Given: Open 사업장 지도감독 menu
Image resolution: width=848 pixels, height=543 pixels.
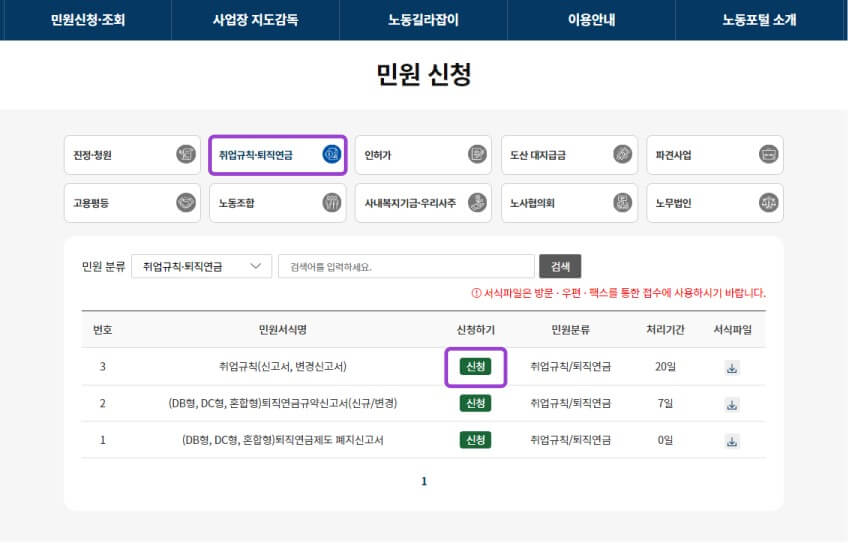Looking at the screenshot, I should (255, 20).
